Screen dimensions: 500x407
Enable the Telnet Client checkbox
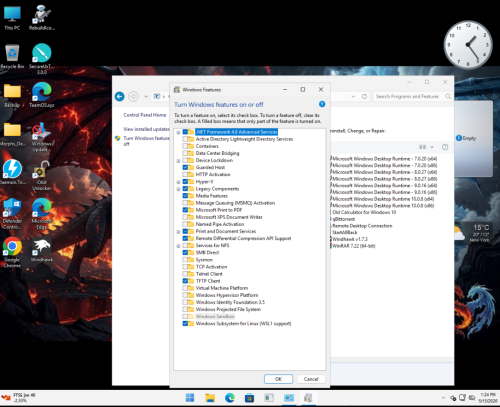[185, 274]
